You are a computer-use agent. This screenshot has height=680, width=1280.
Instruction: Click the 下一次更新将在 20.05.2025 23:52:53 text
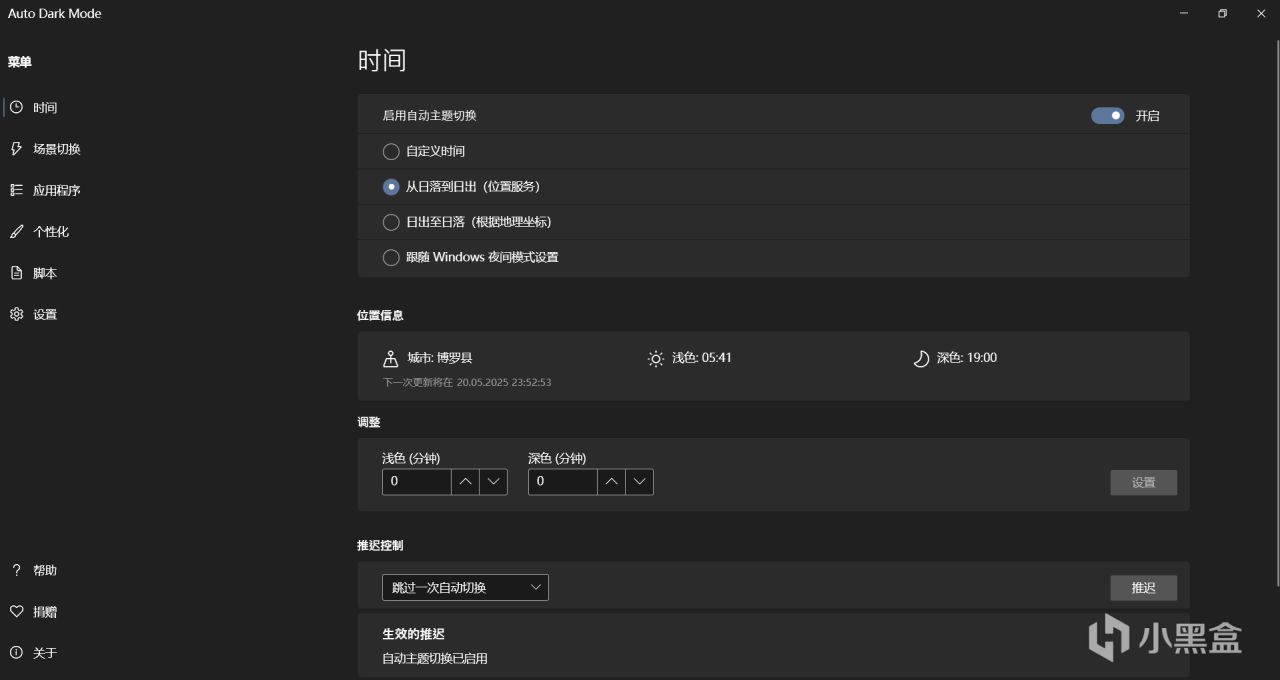(x=467, y=382)
